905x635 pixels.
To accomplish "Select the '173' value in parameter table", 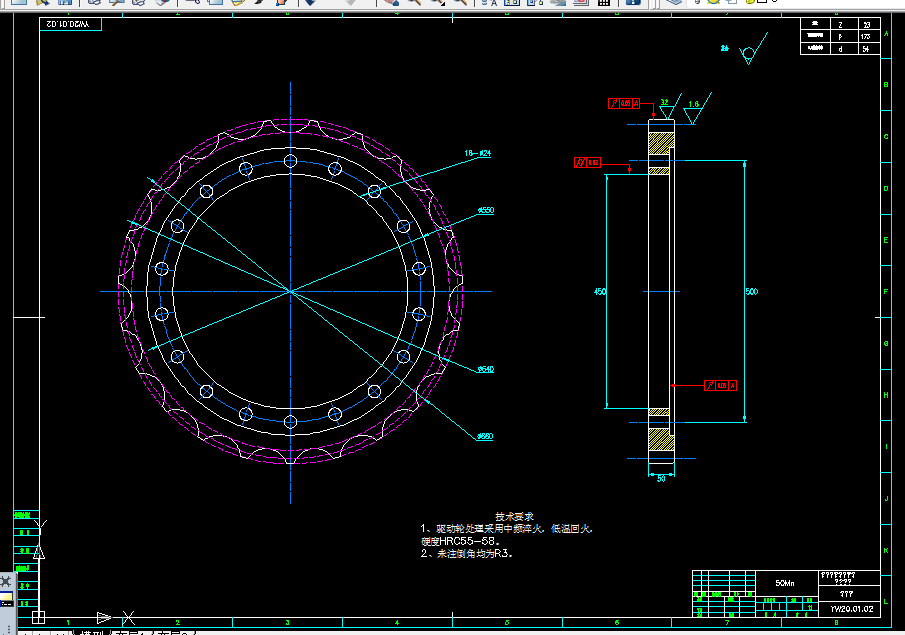I will pyautogui.click(x=865, y=37).
